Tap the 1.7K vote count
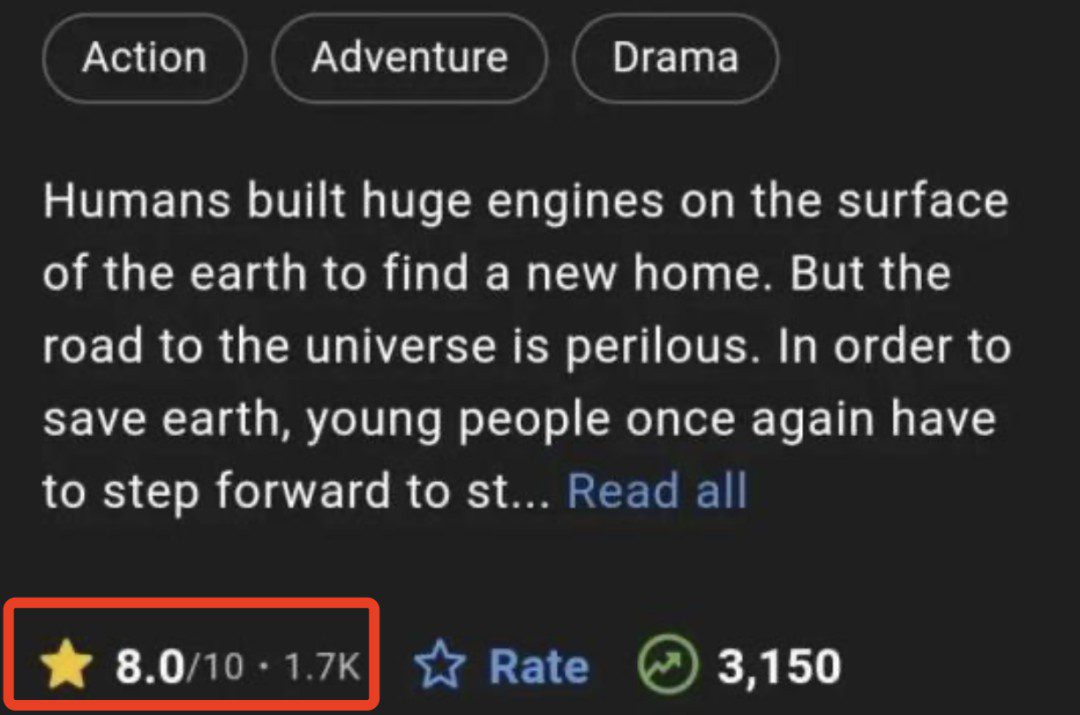The width and height of the screenshot is (1080, 715). (x=322, y=667)
